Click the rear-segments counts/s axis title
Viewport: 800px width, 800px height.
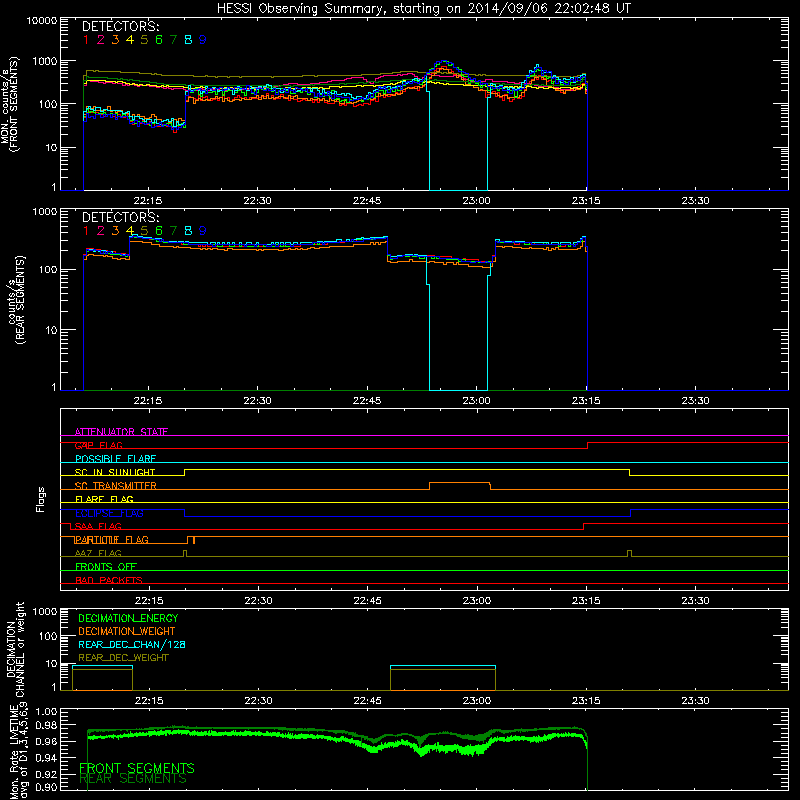tap(15, 300)
